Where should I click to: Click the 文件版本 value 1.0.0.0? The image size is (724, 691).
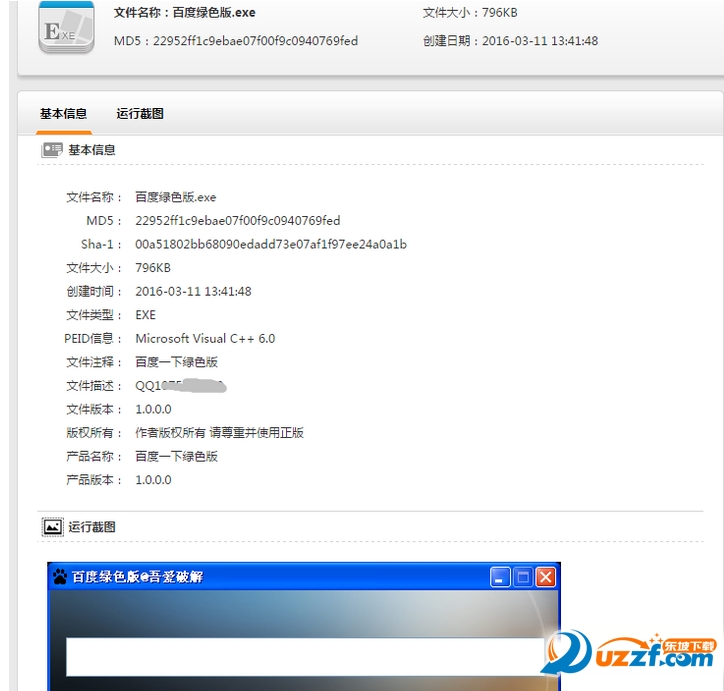point(153,409)
